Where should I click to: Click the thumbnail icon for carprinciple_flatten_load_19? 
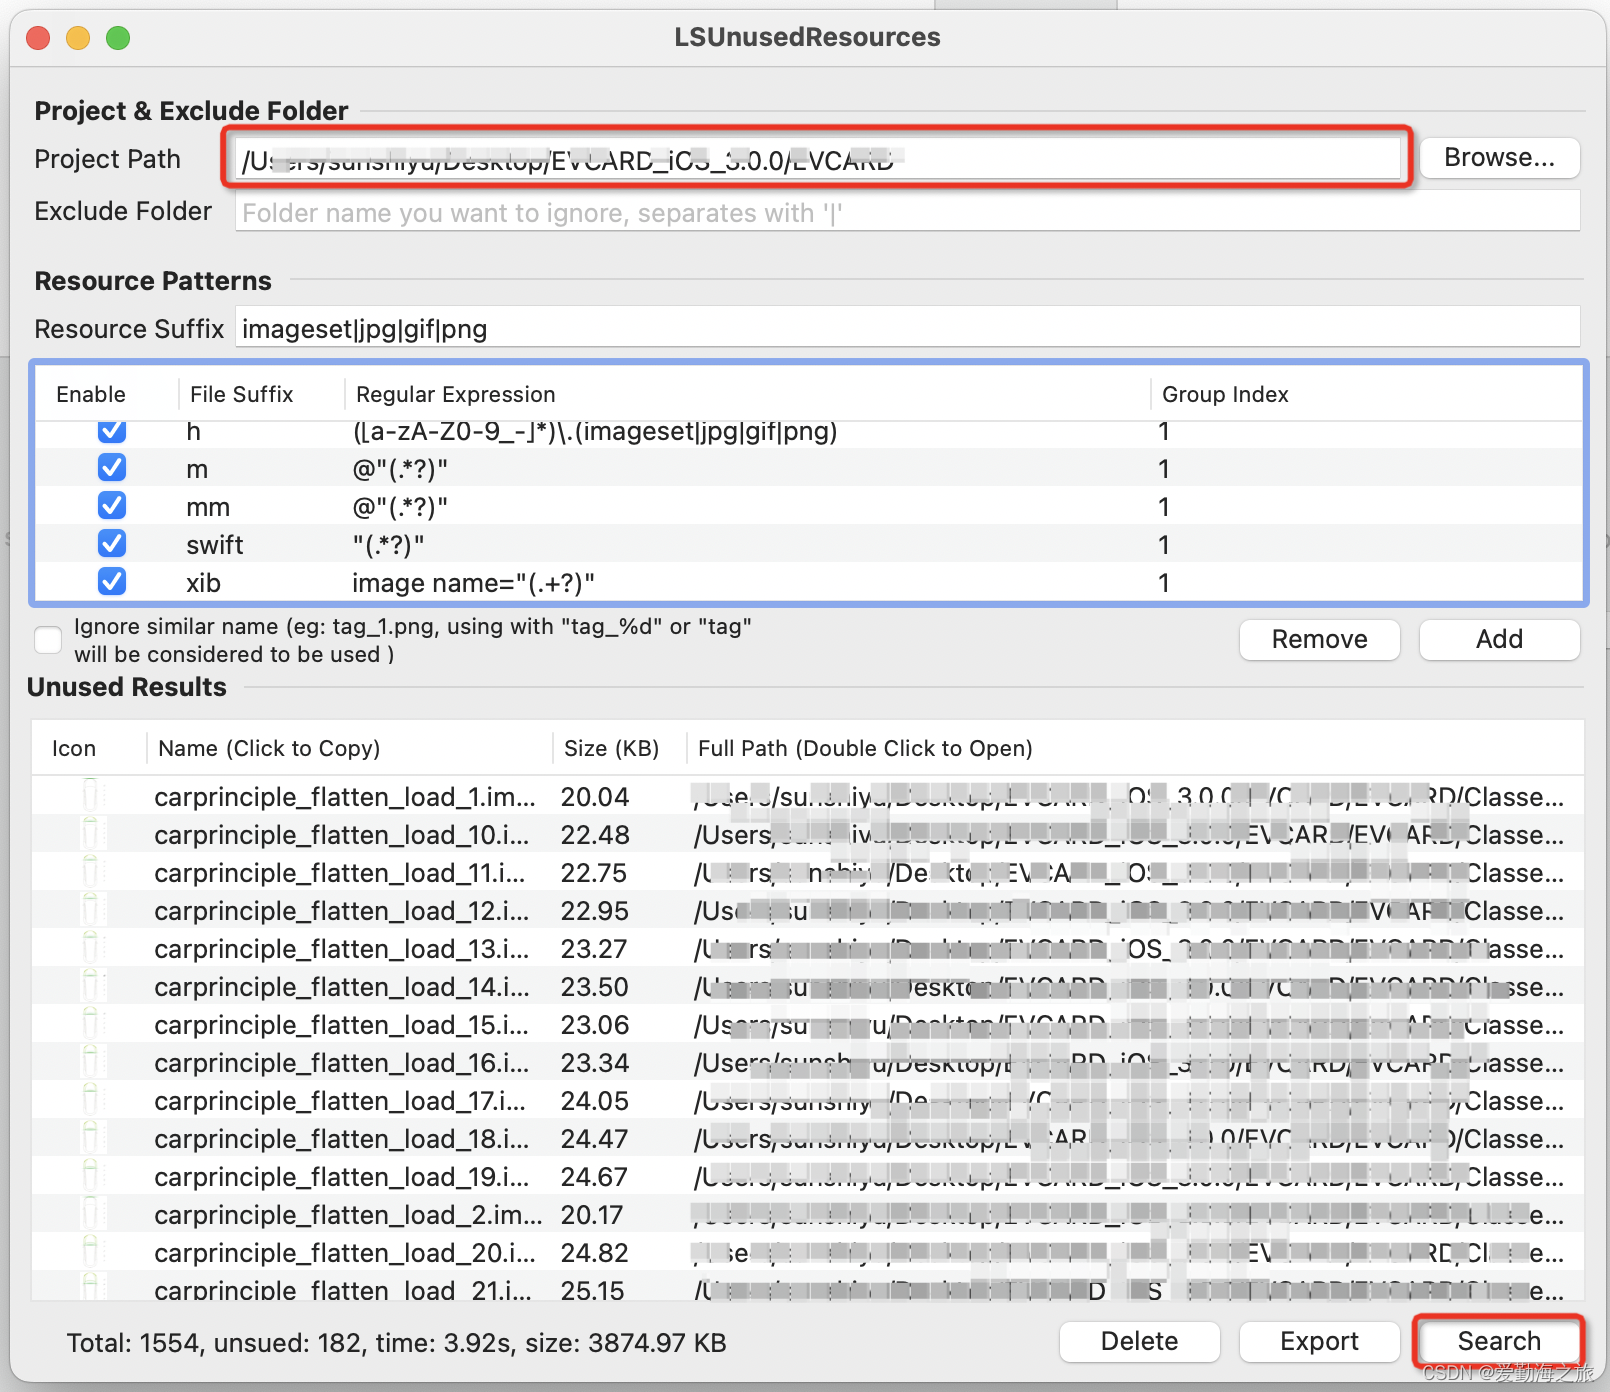tap(90, 1175)
